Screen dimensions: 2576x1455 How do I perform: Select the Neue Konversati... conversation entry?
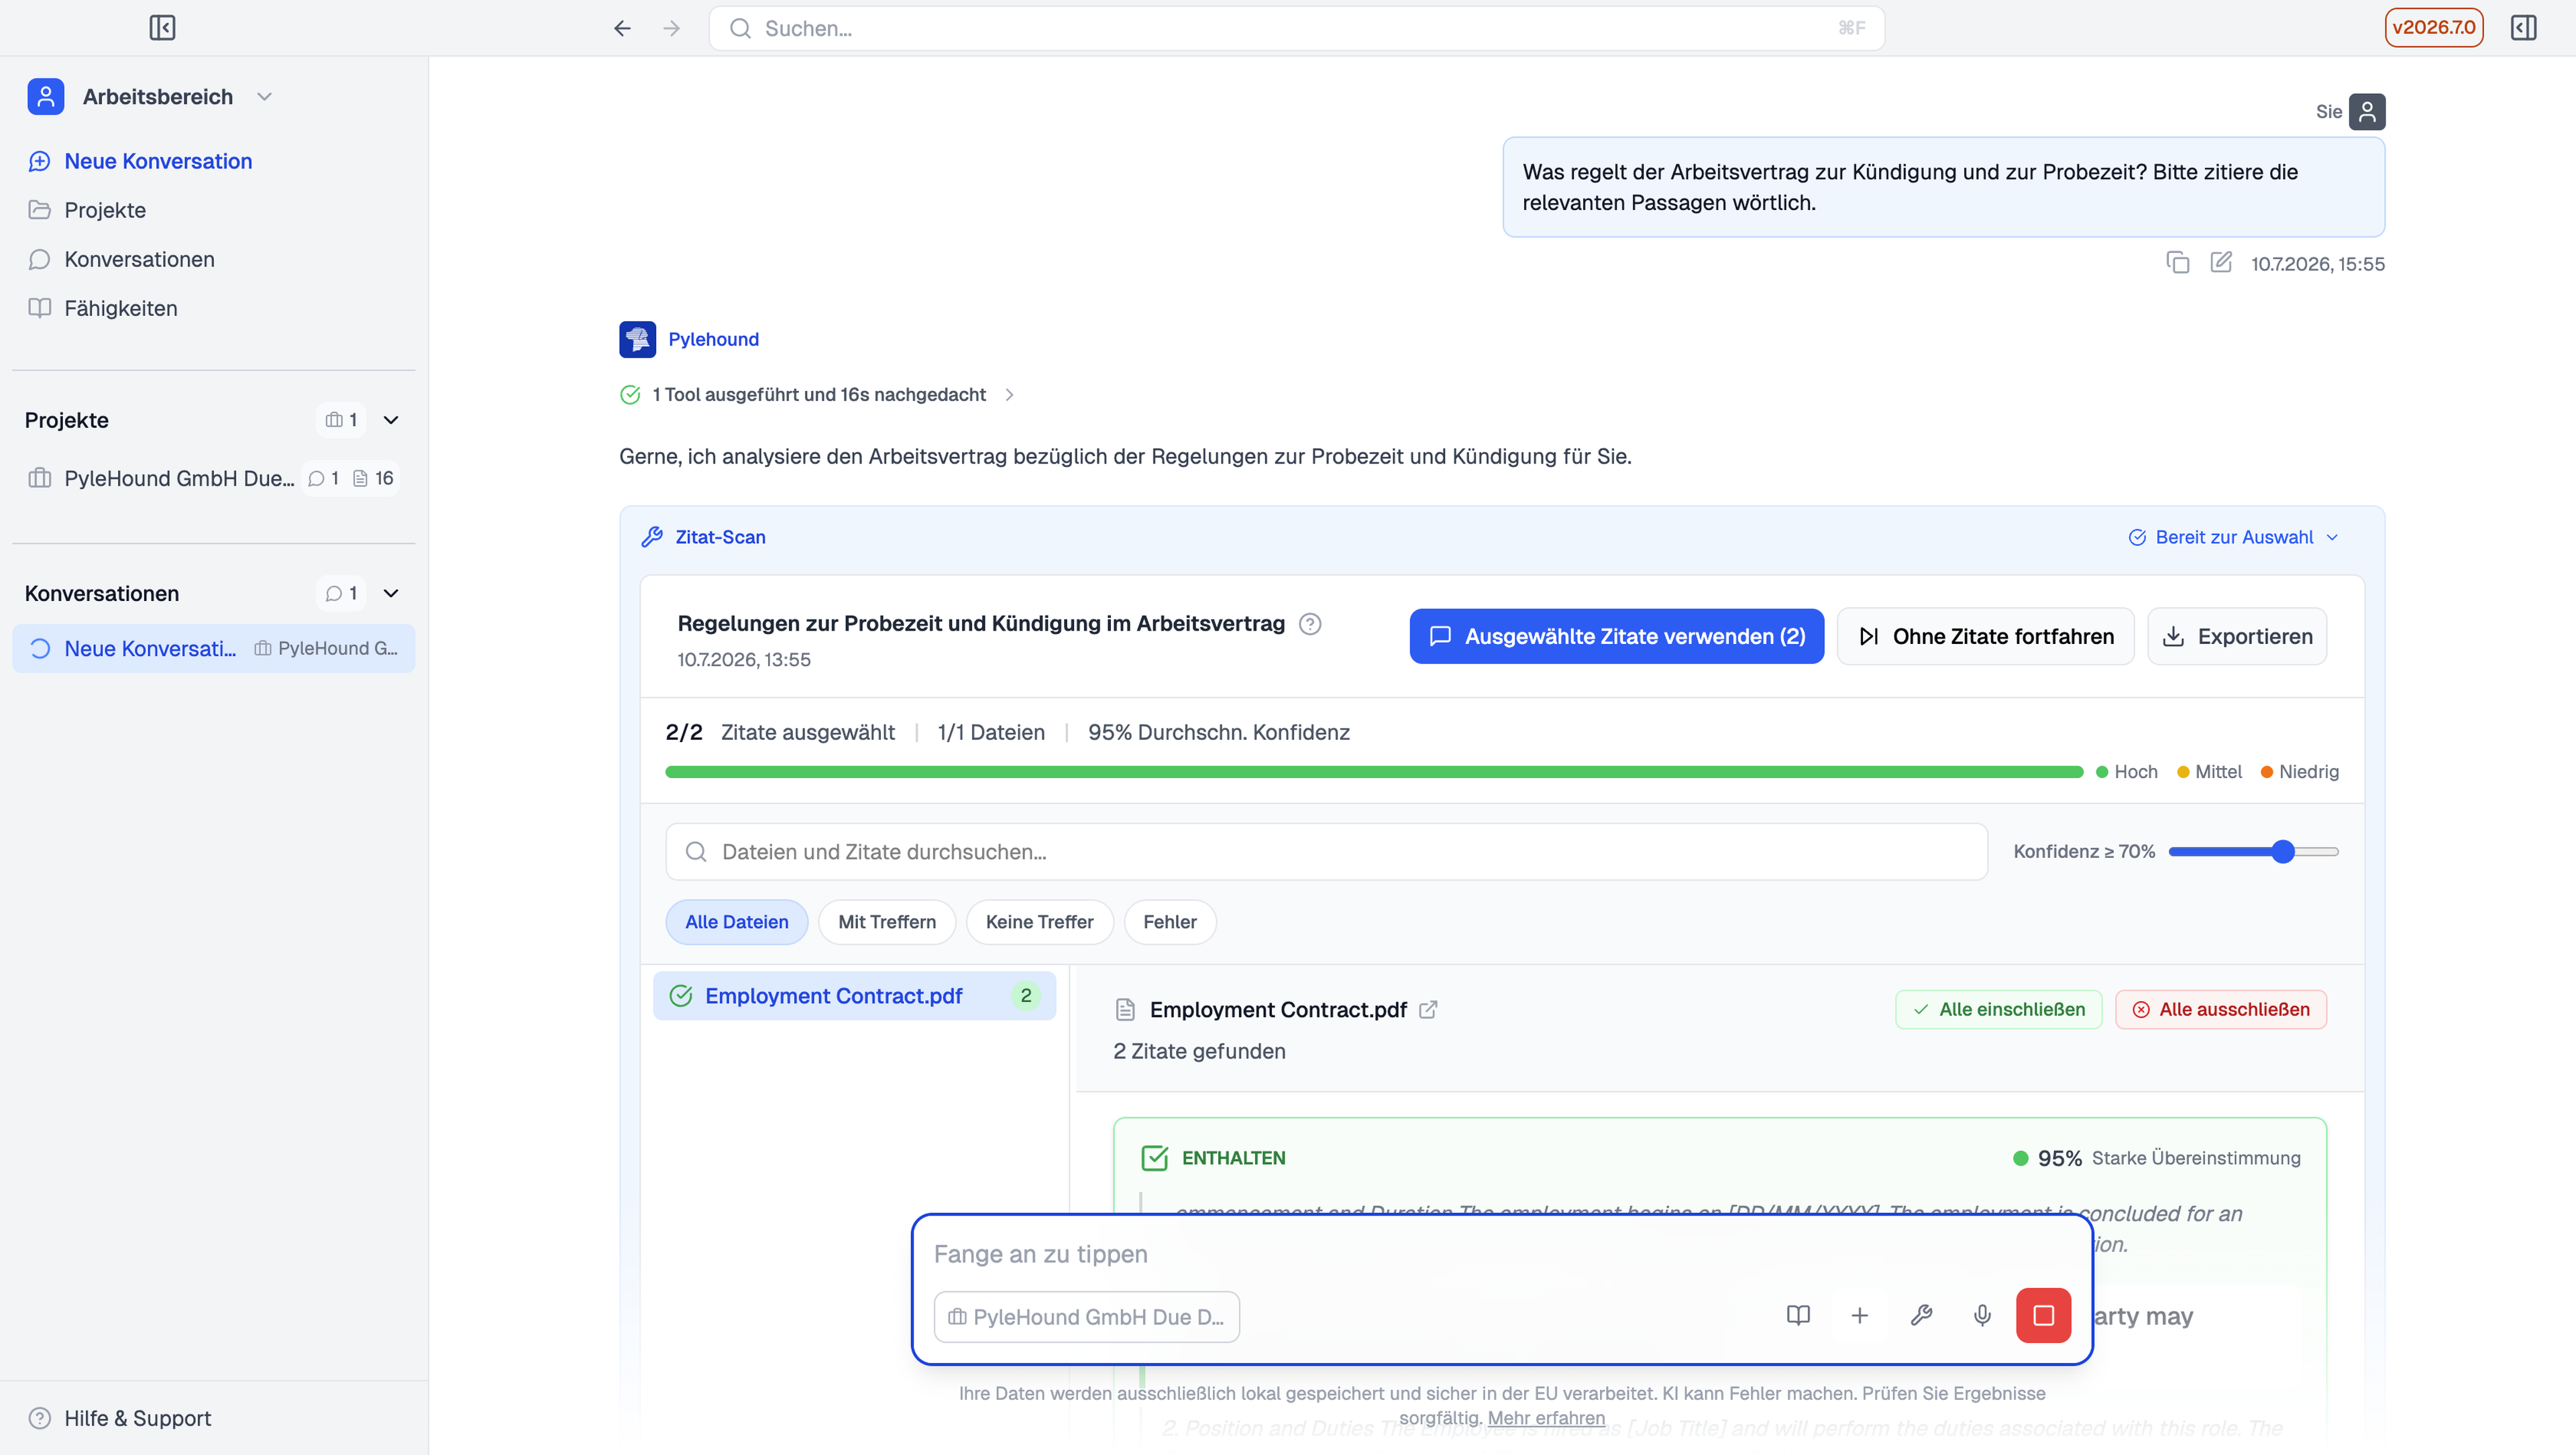[x=213, y=648]
